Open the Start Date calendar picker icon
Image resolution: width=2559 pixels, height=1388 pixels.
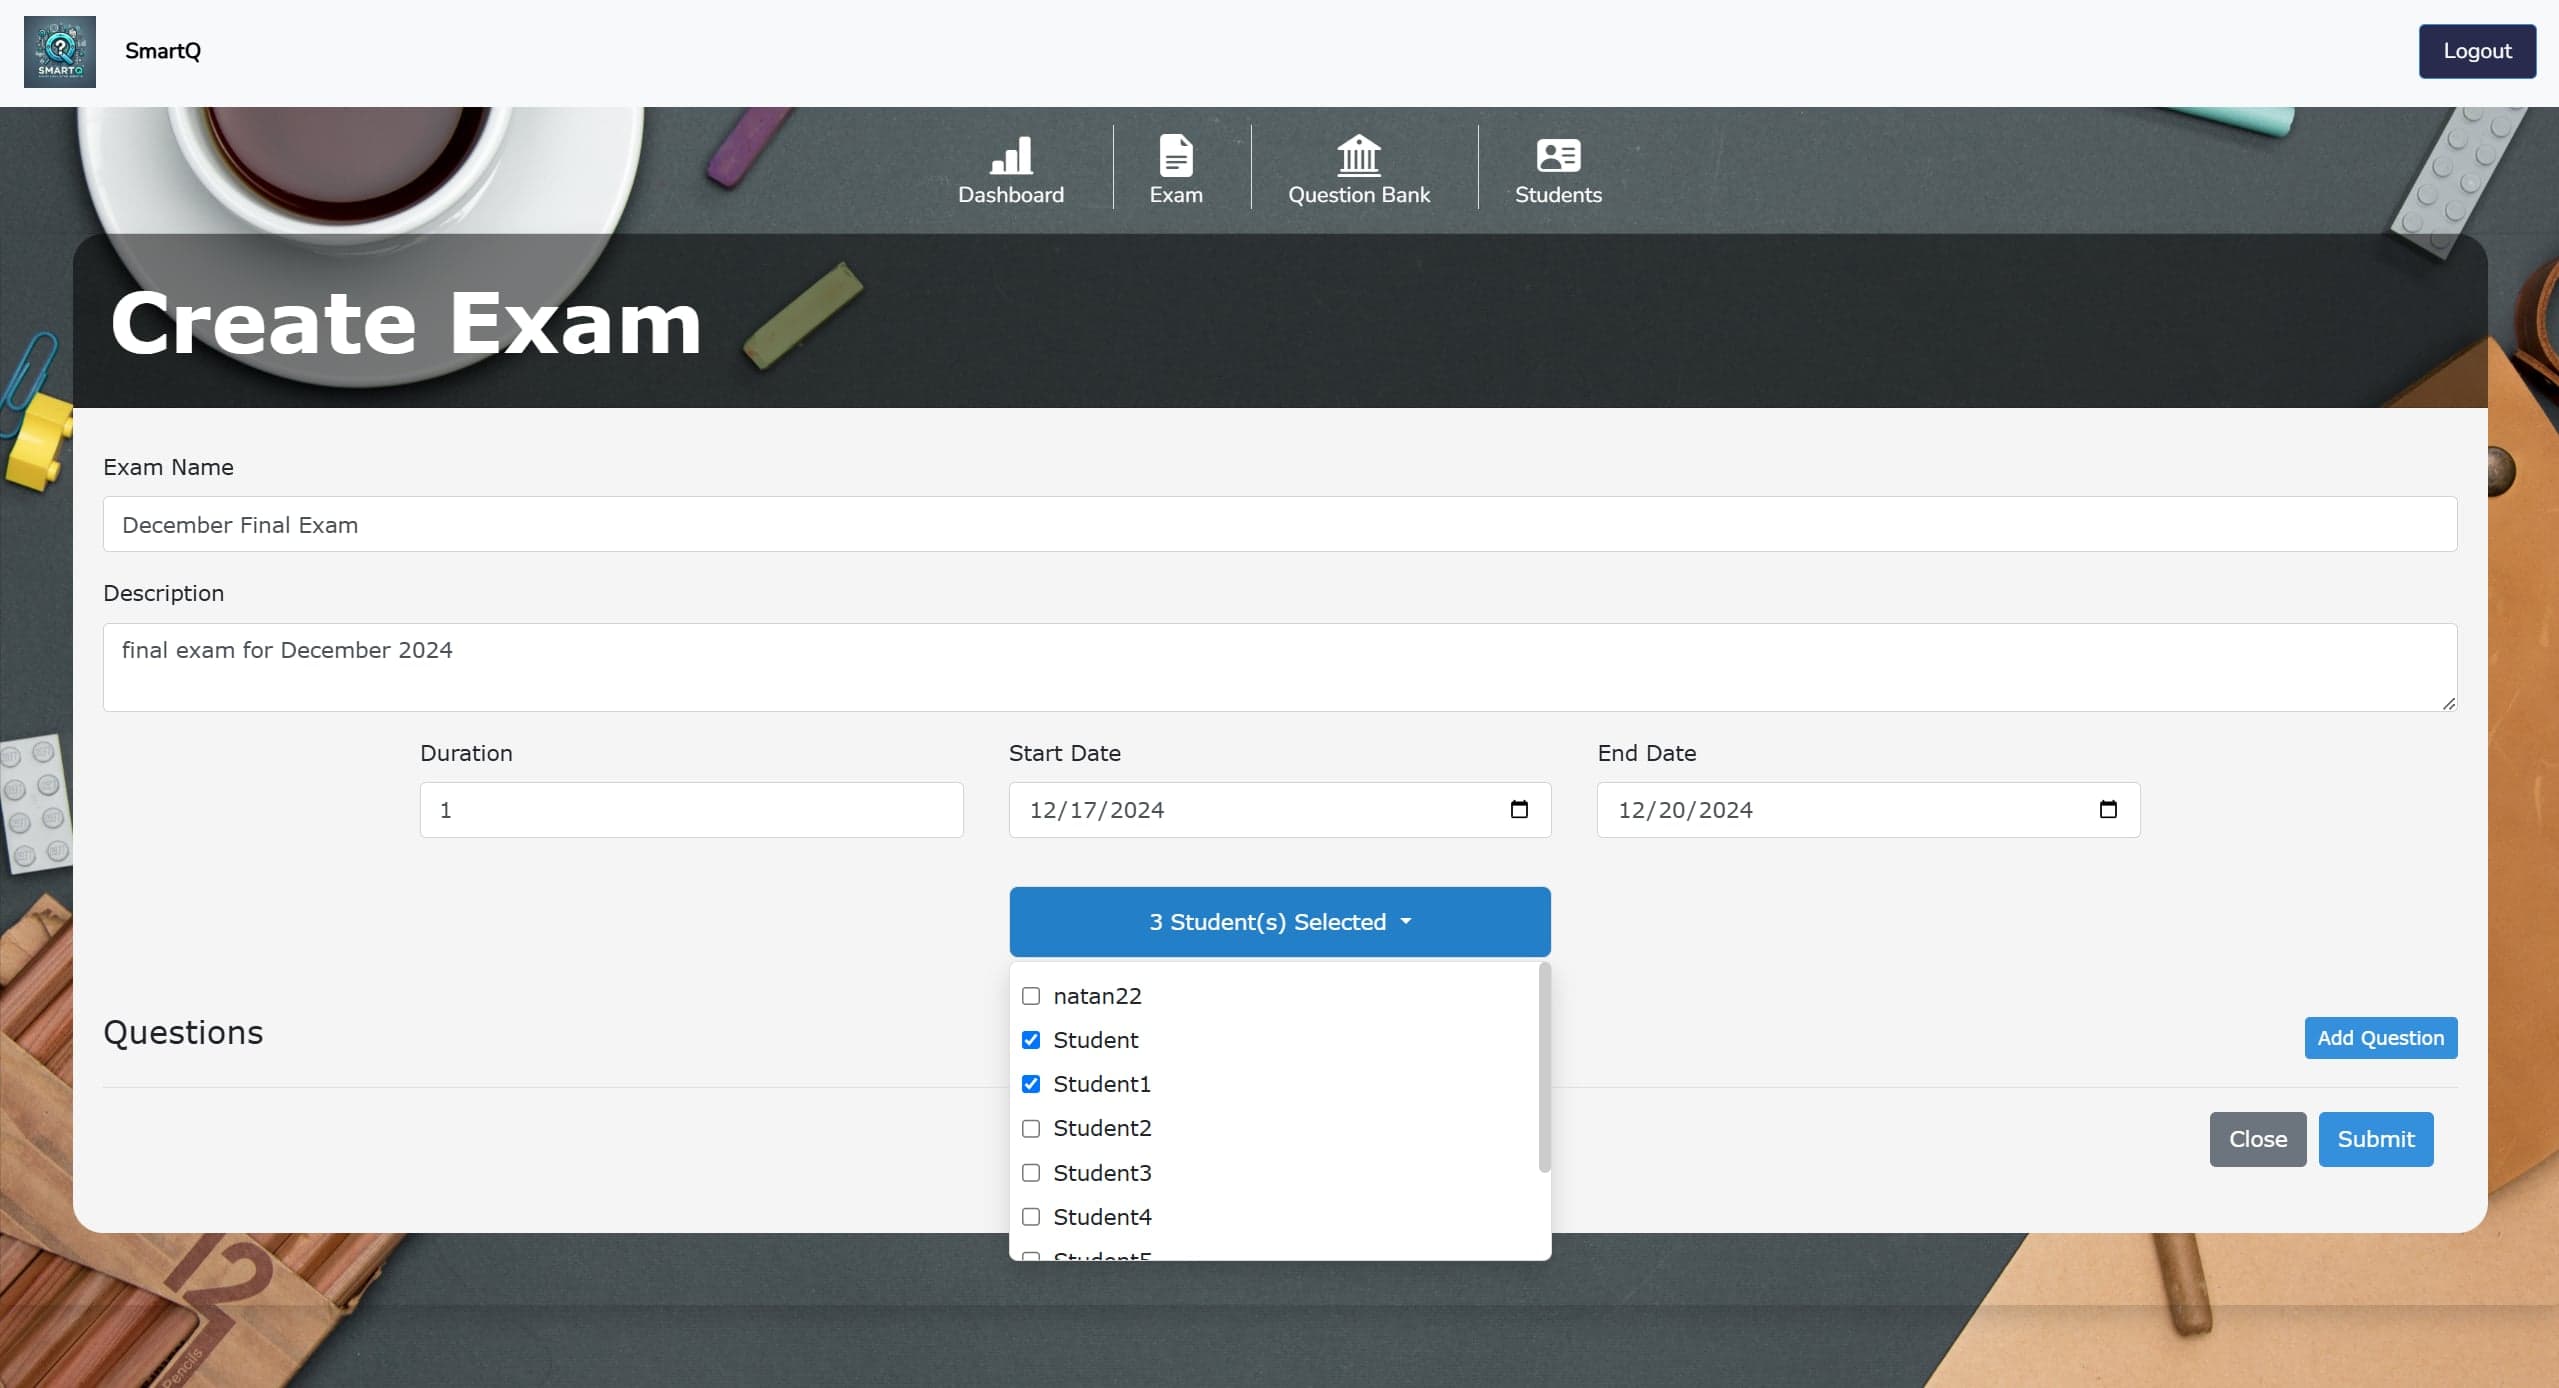[x=1519, y=809]
